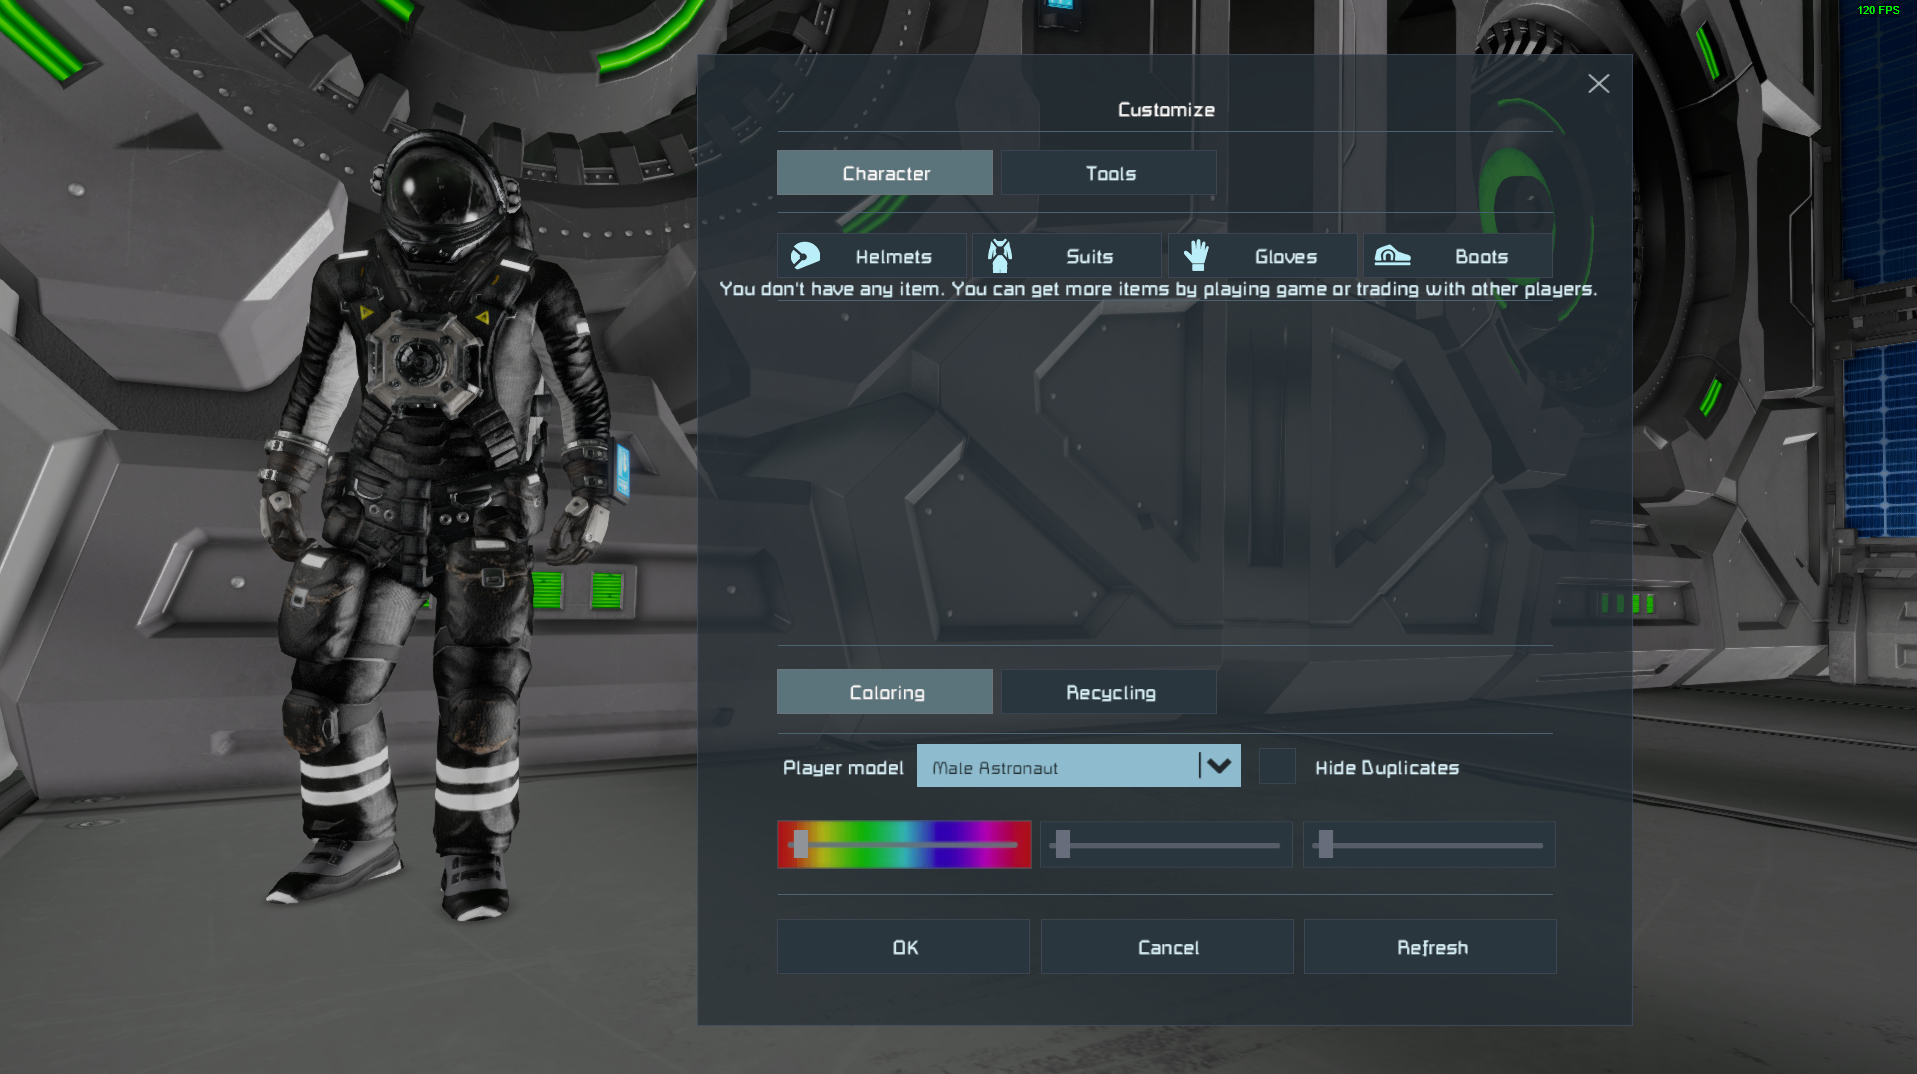
Task: Click the Suits category icon
Action: 1000,256
